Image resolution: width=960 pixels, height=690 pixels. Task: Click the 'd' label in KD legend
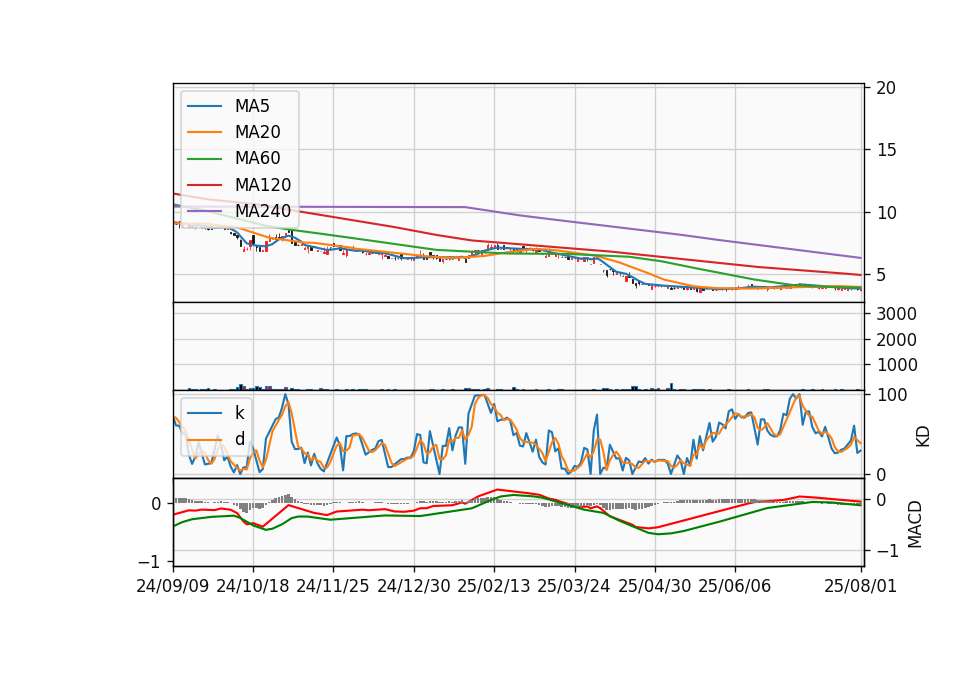coord(239,439)
